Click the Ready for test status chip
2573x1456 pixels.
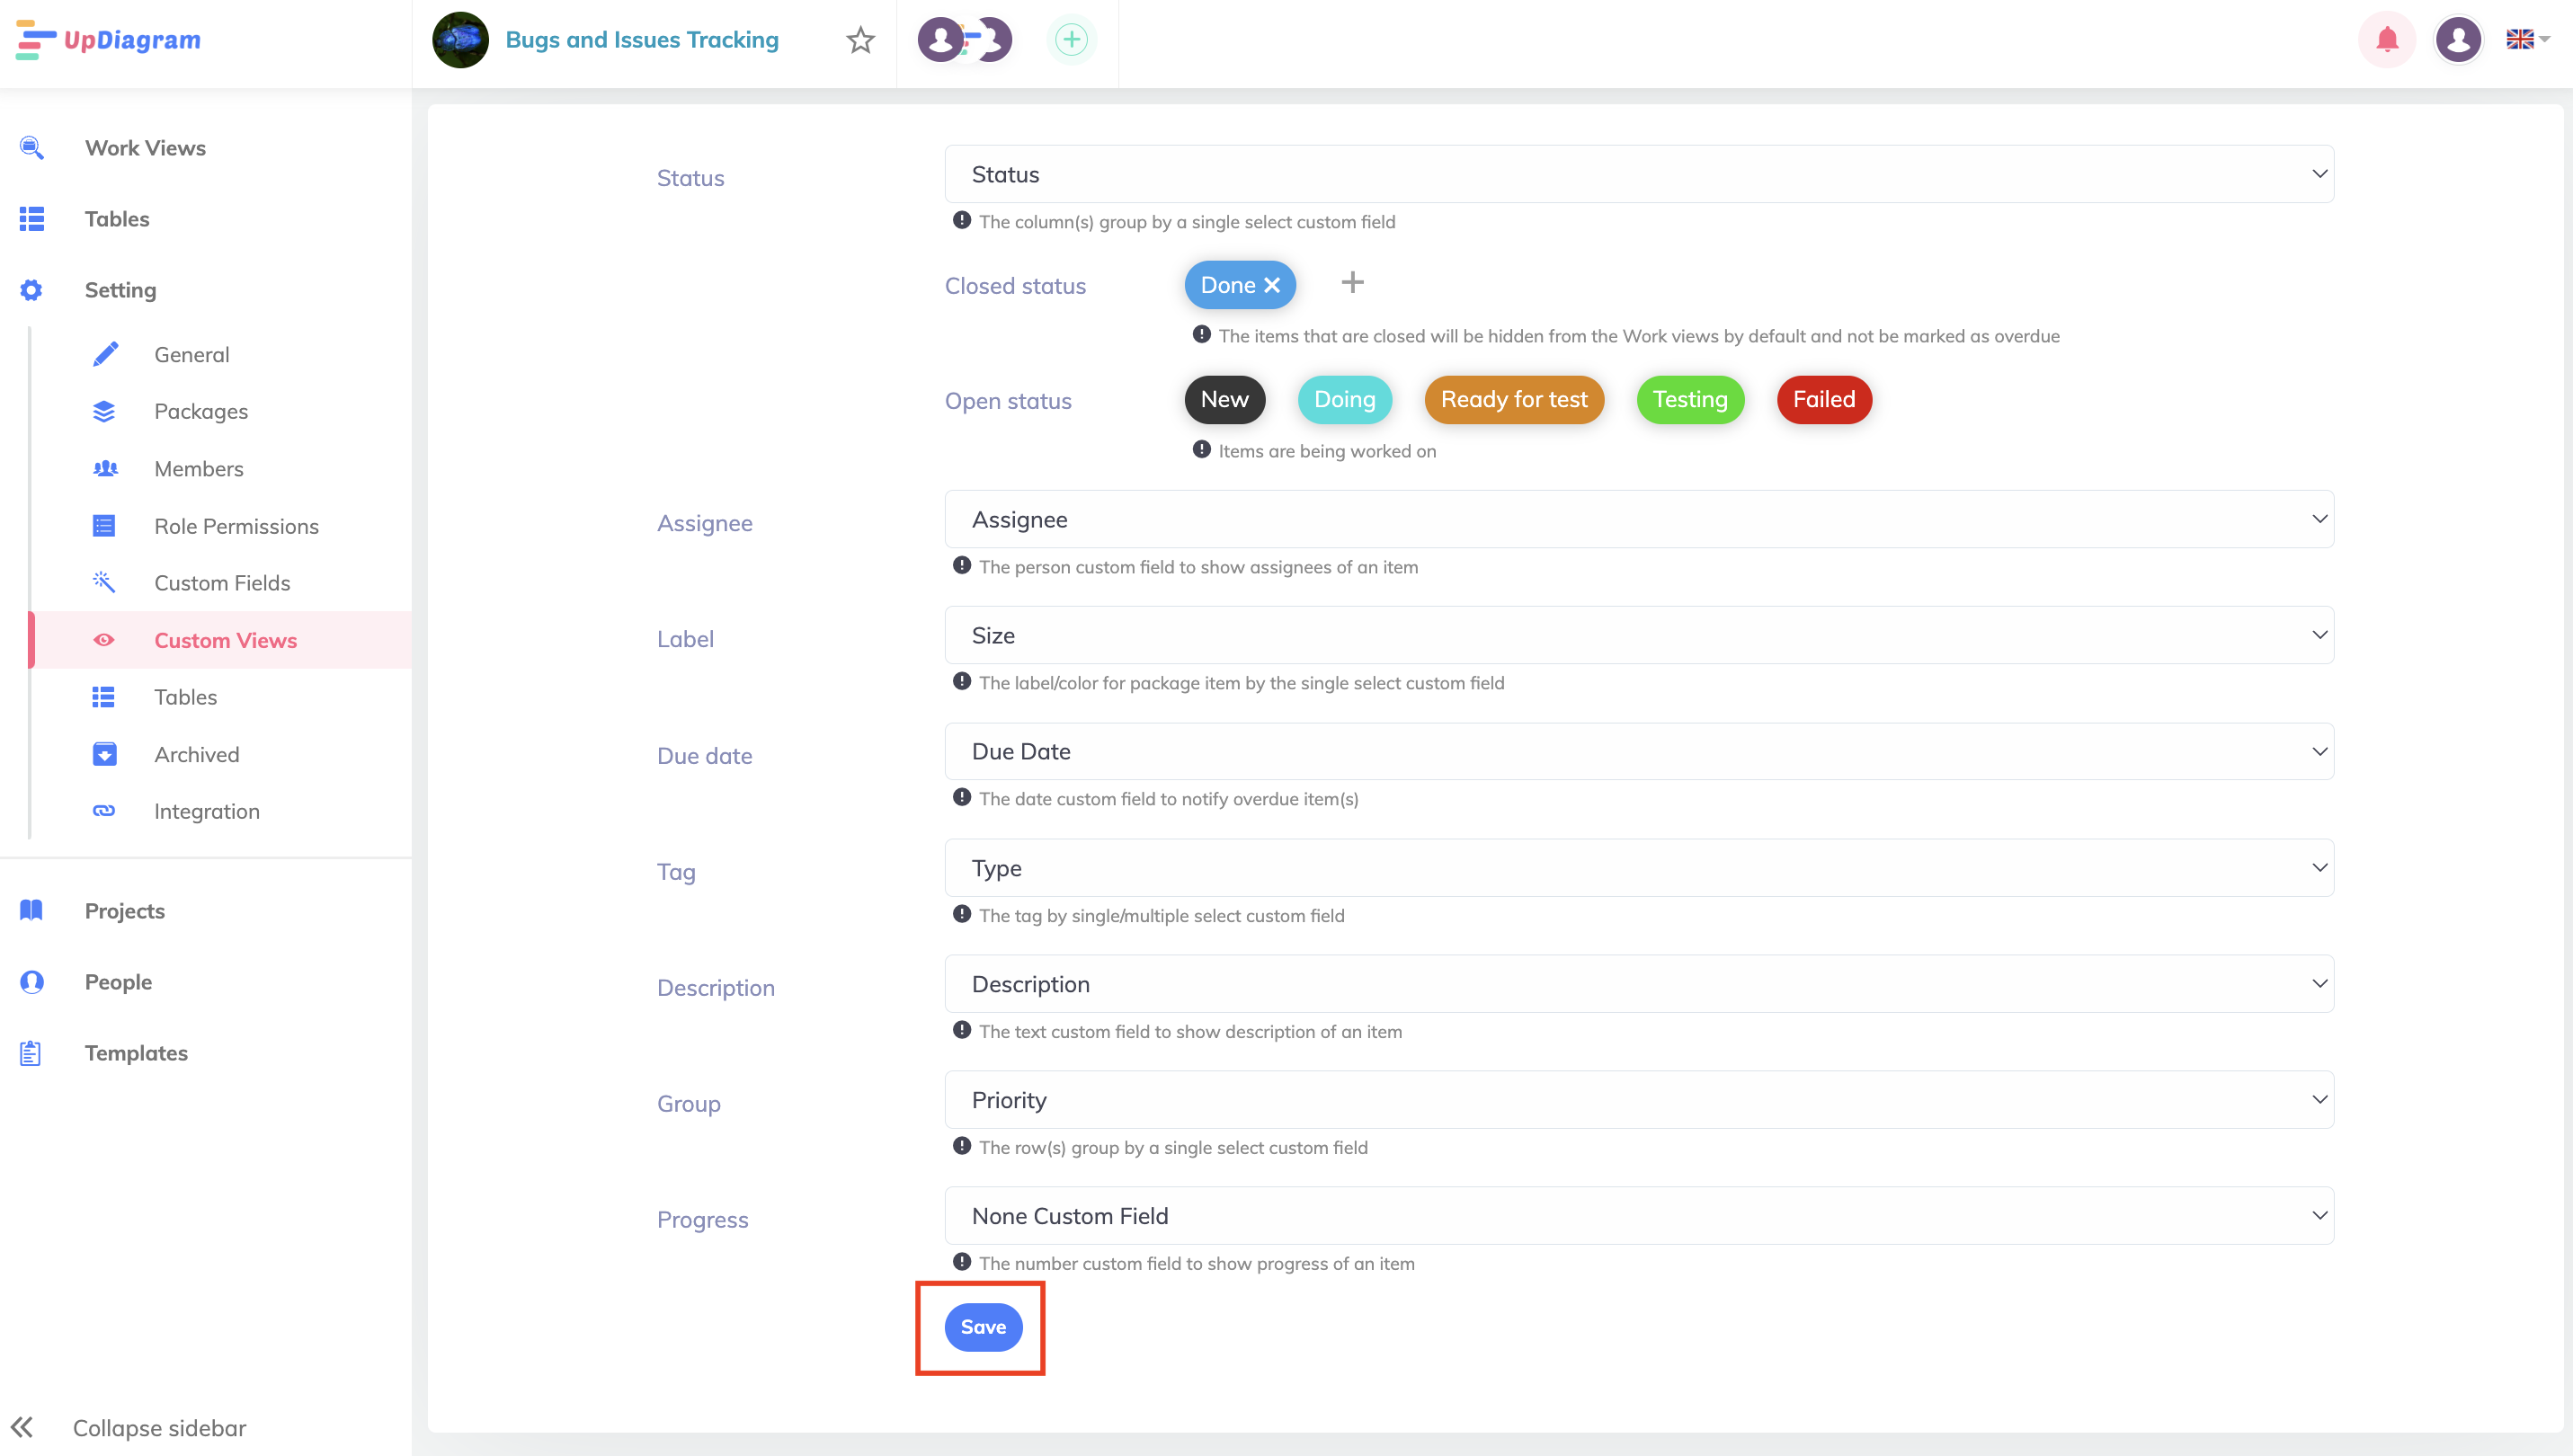tap(1514, 400)
